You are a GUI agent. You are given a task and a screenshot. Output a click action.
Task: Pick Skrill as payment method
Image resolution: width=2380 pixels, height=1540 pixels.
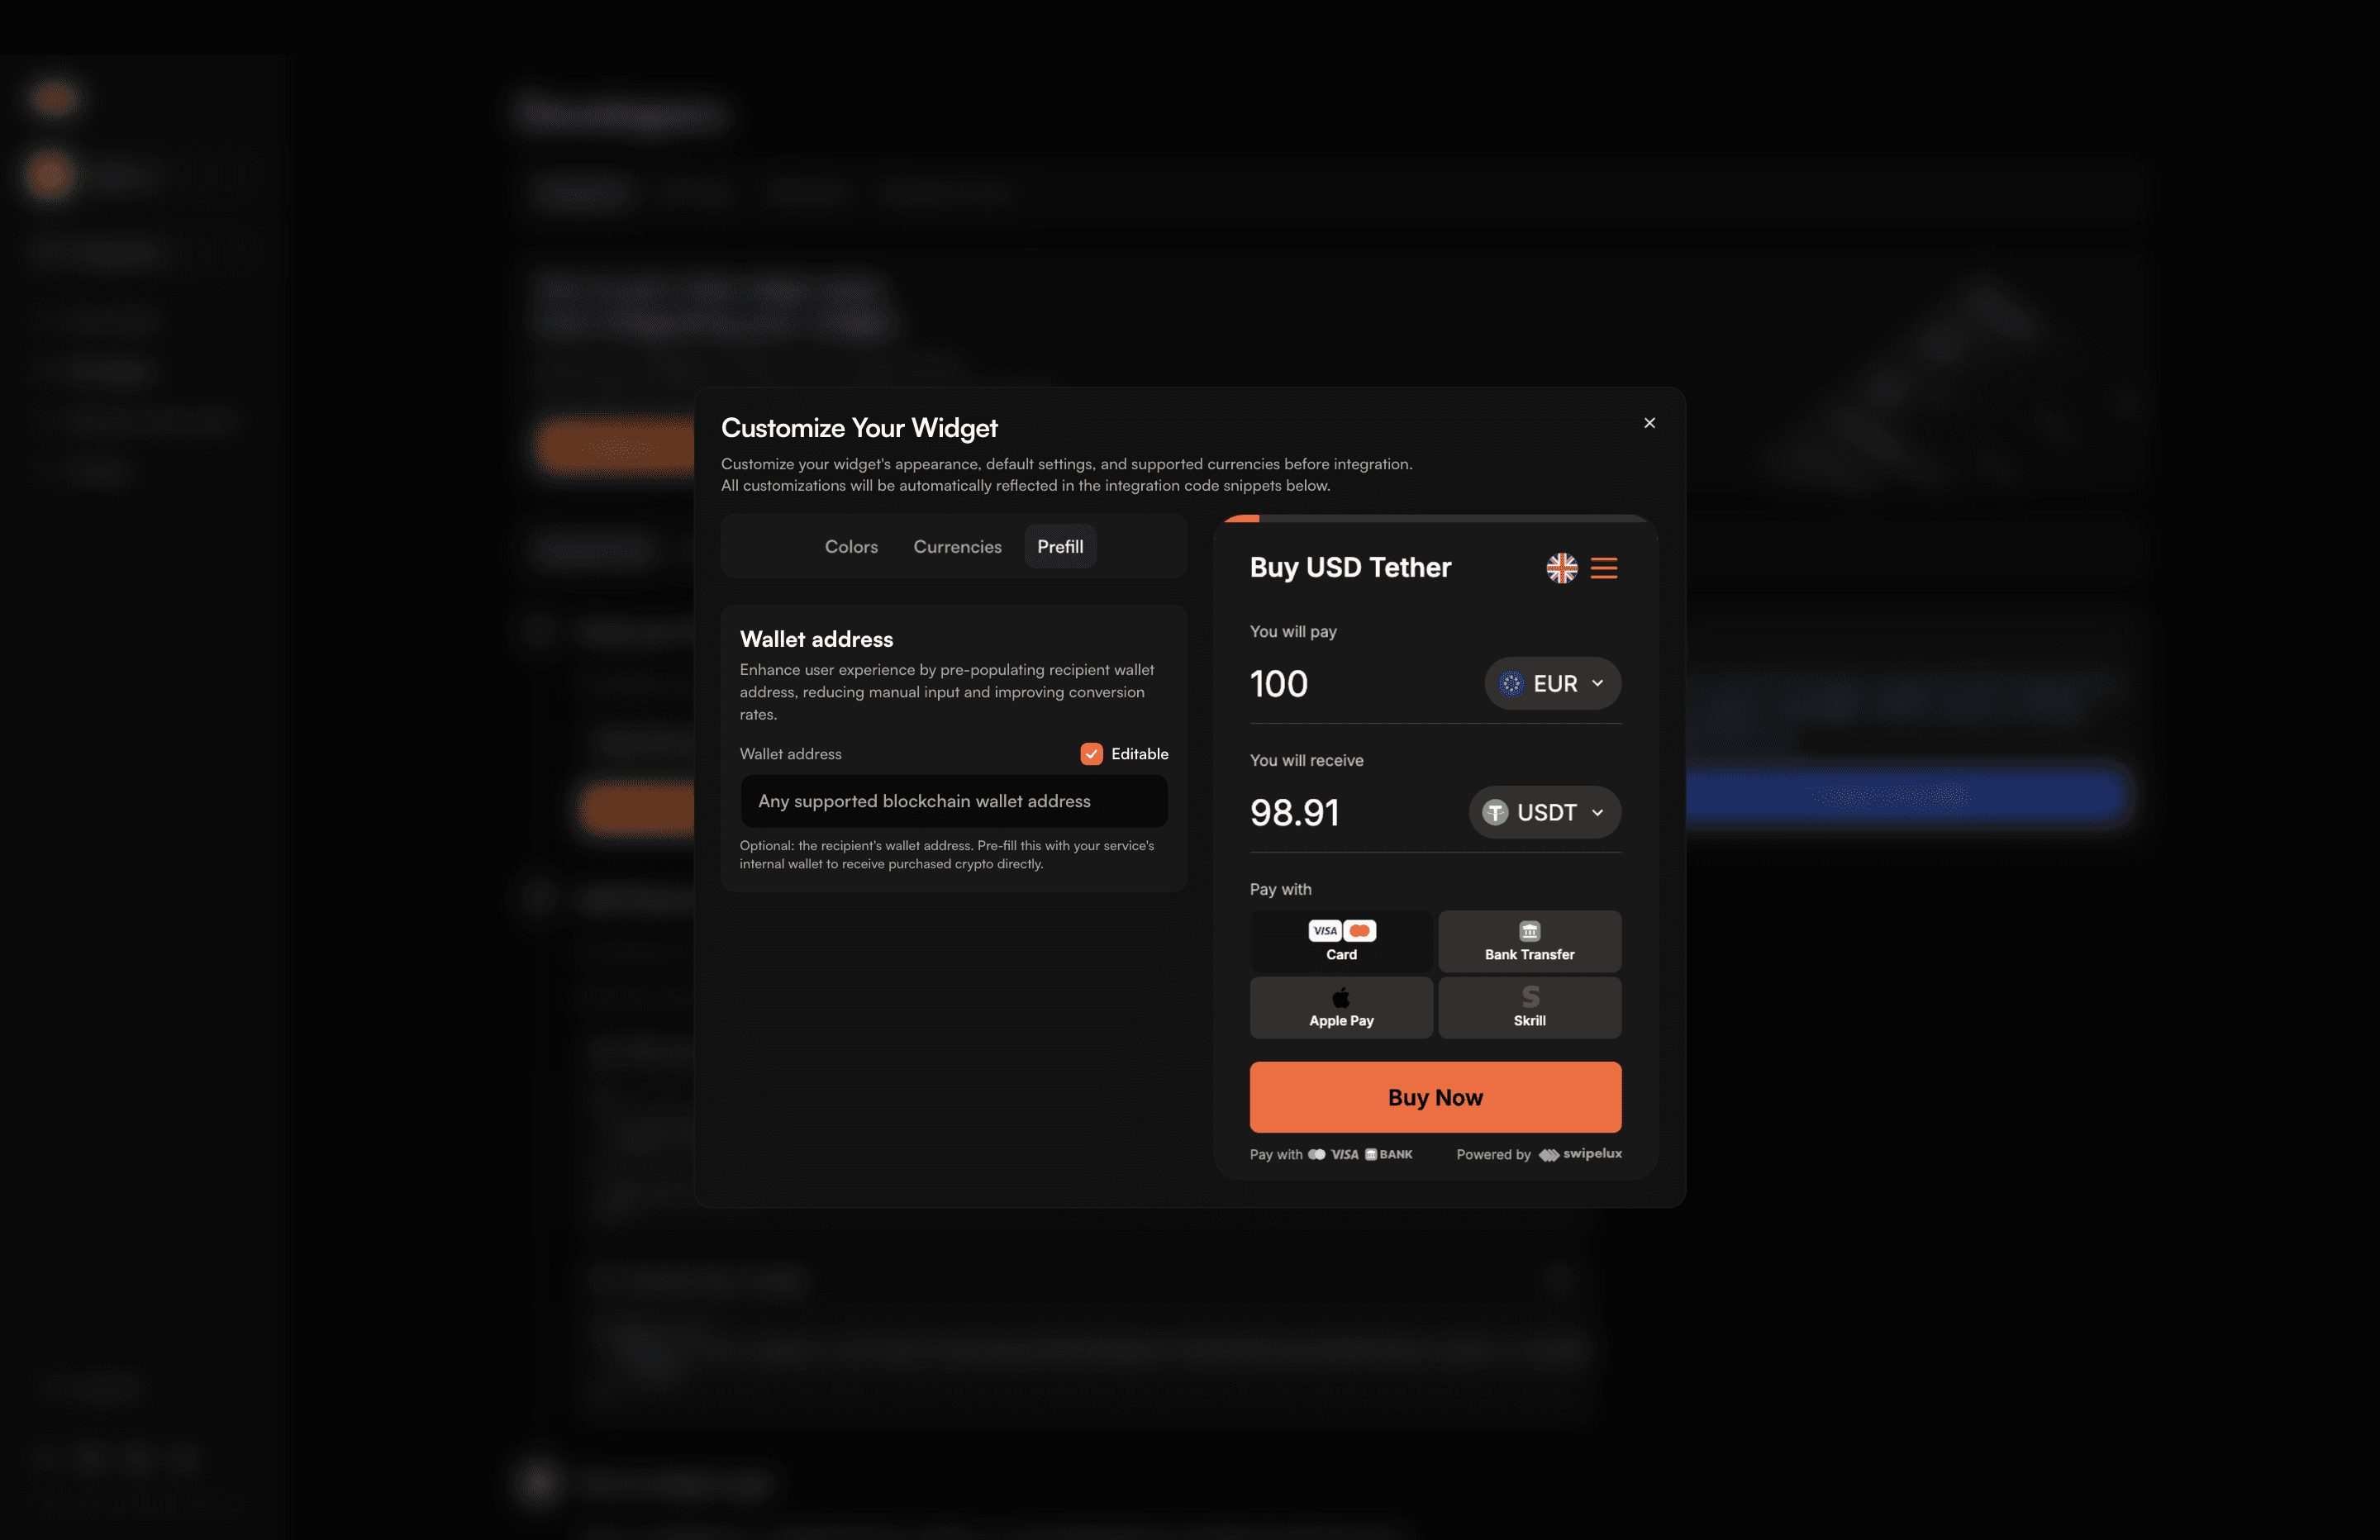pos(1529,1007)
